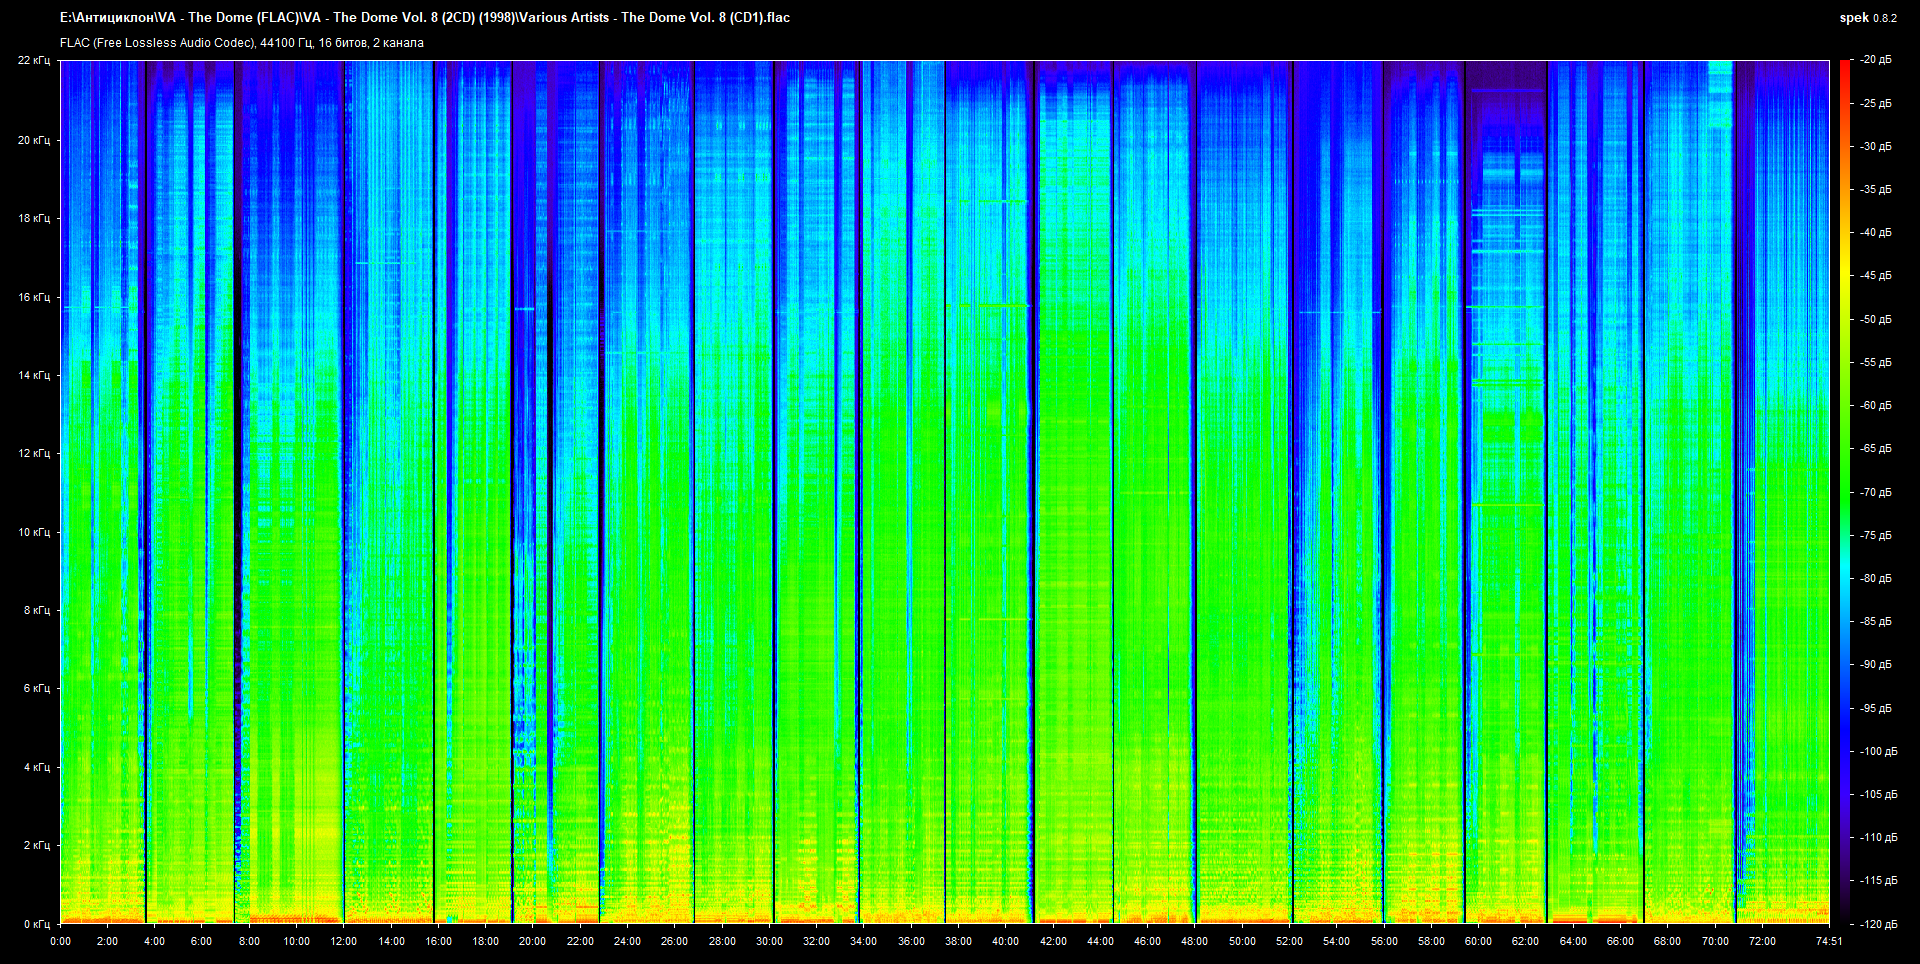Select the 0 кГц frequency axis label
This screenshot has width=1920, height=964.
[x=36, y=924]
